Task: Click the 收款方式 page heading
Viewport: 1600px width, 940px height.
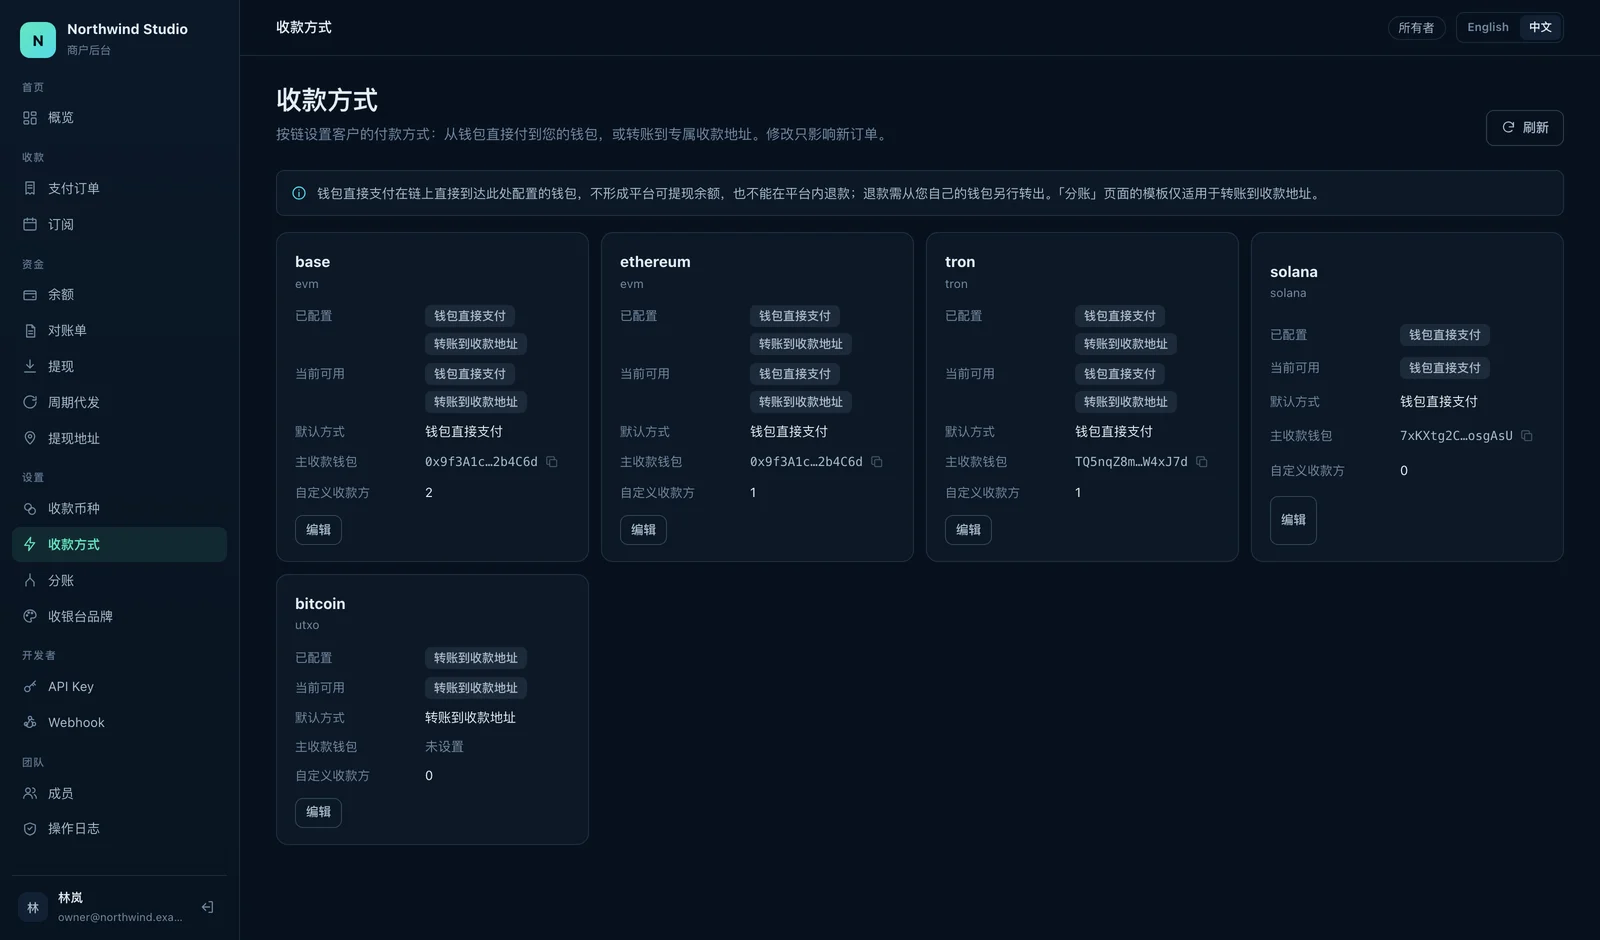Action: coord(327,100)
